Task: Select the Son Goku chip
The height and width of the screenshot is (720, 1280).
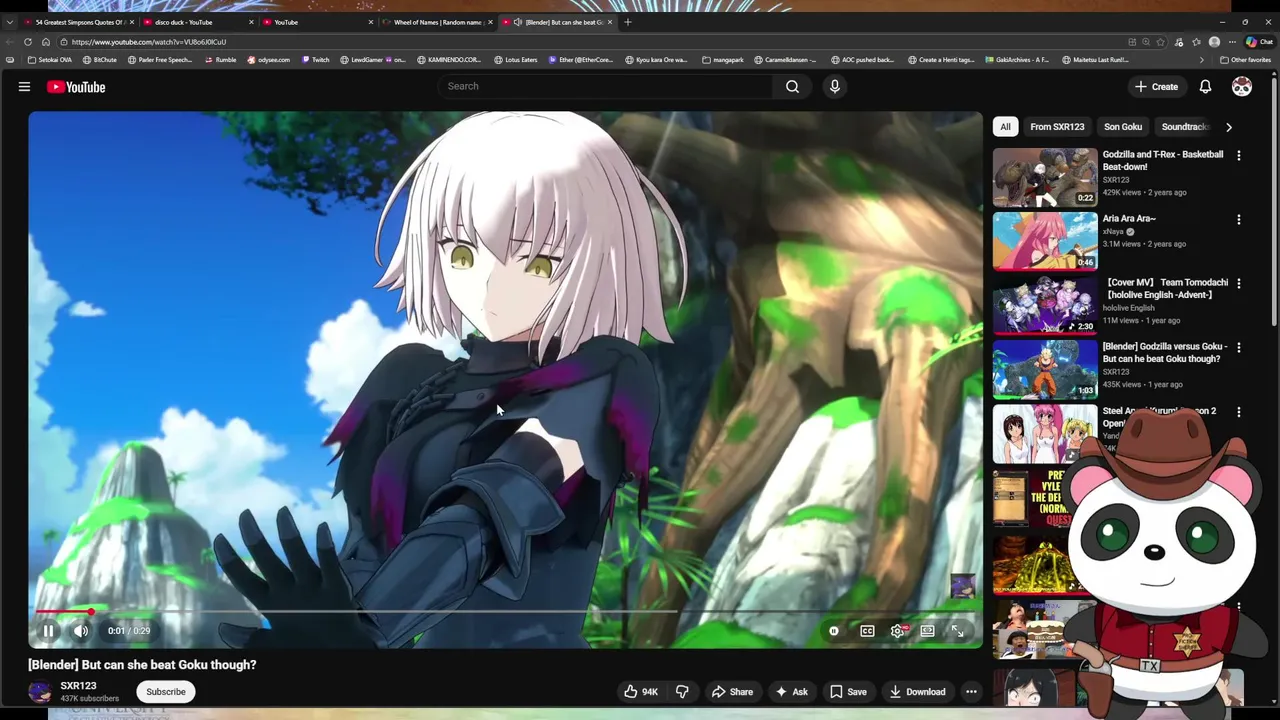Action: (1123, 127)
